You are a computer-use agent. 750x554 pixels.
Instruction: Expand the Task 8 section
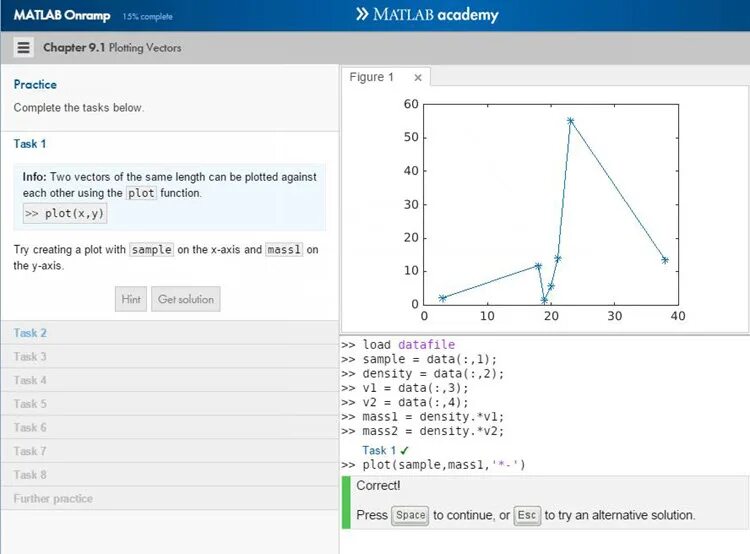170,475
